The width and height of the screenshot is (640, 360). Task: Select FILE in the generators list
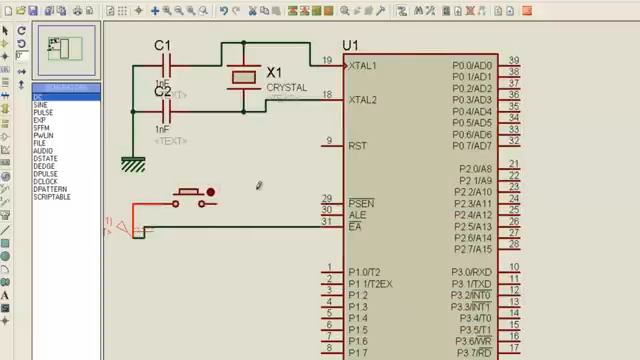[x=39, y=143]
